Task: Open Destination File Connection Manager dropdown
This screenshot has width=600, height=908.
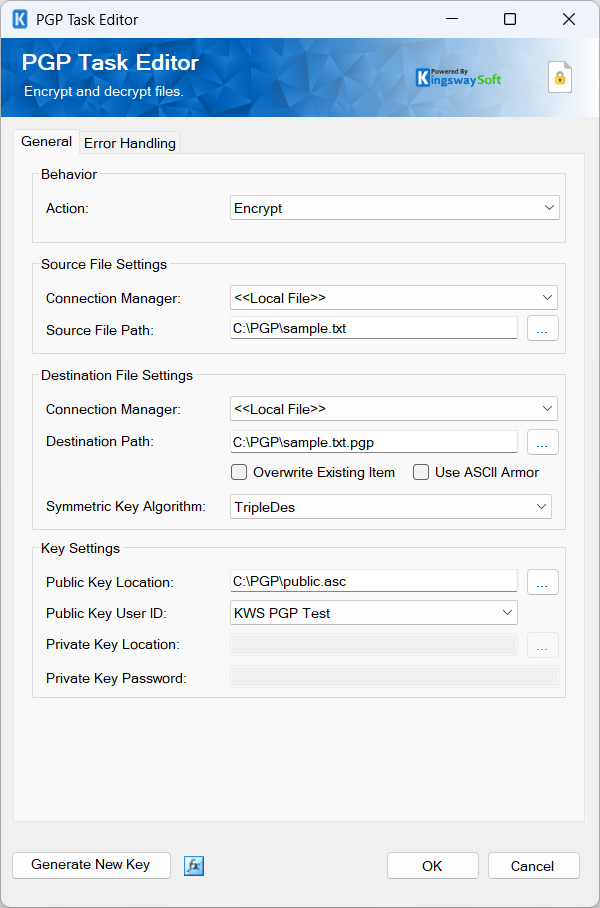Action: (x=394, y=409)
